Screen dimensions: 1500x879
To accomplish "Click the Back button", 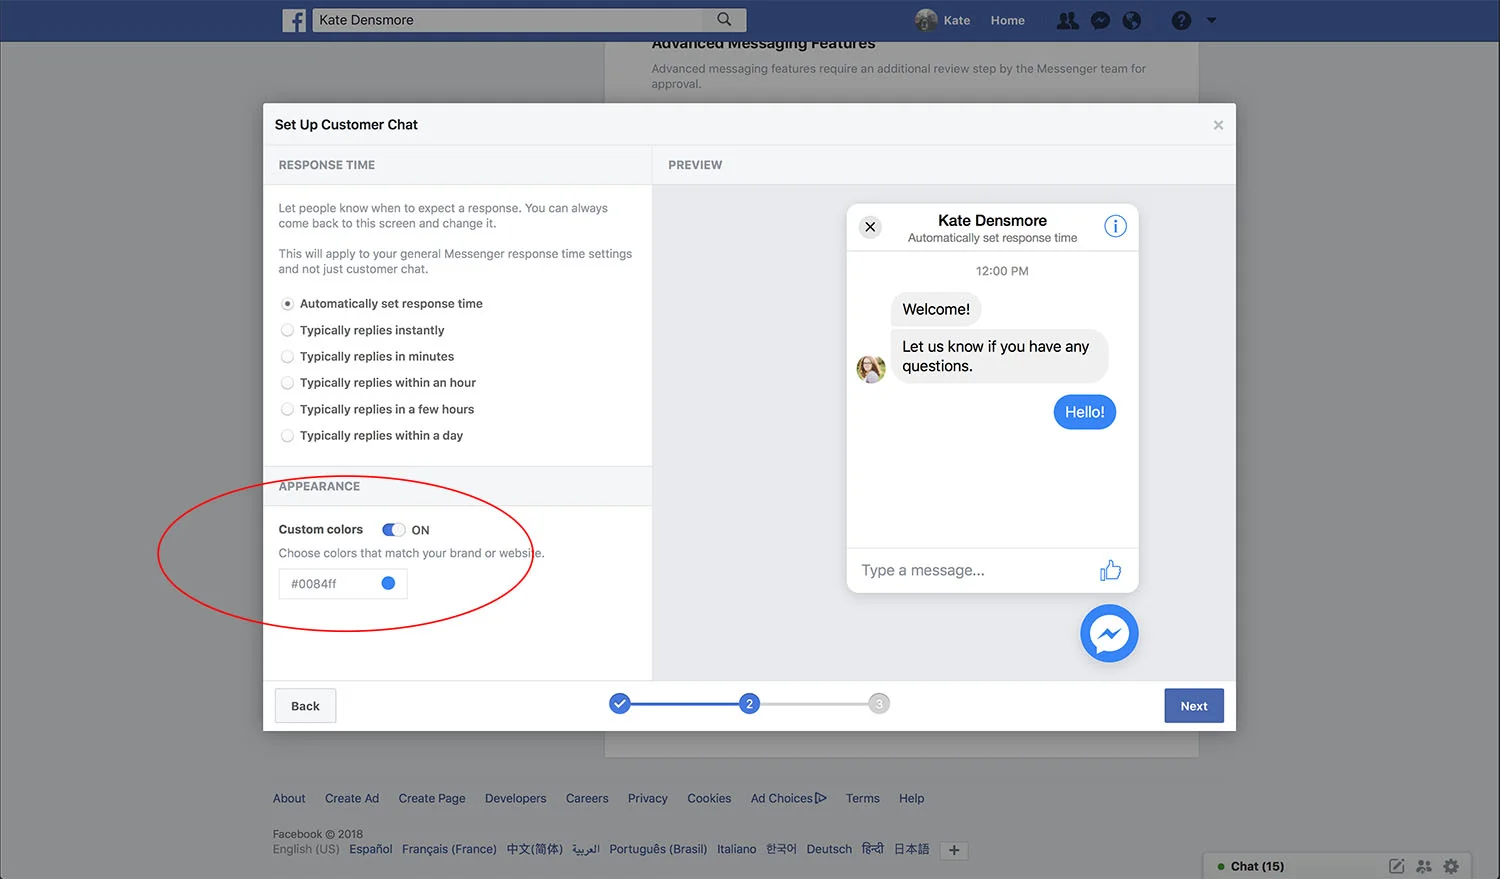I will click(305, 706).
